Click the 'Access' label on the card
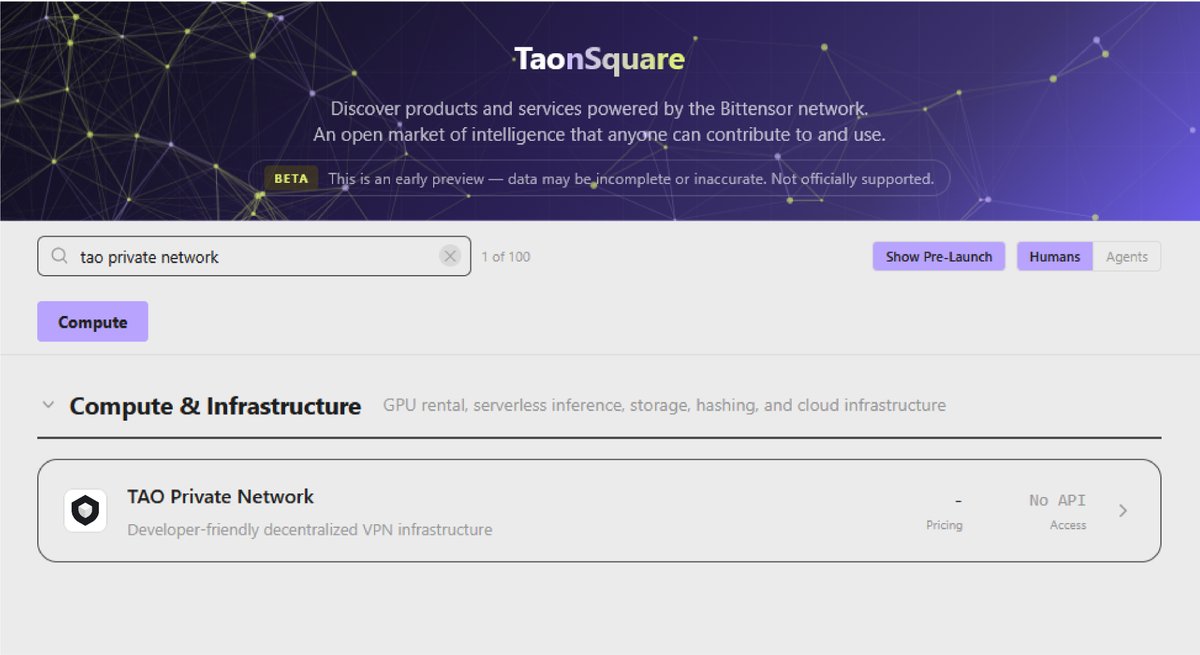This screenshot has width=1200, height=655. [x=1068, y=525]
